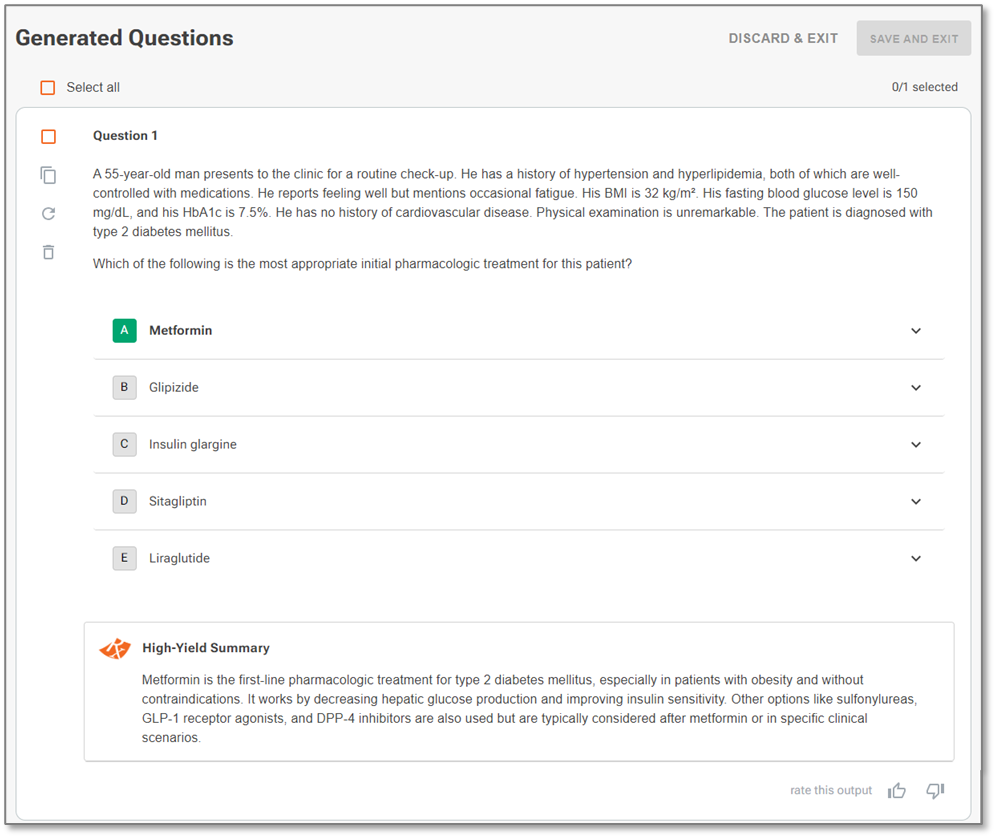996x838 pixels.
Task: Expand the Liraglutide answer chevron
Action: tap(916, 558)
